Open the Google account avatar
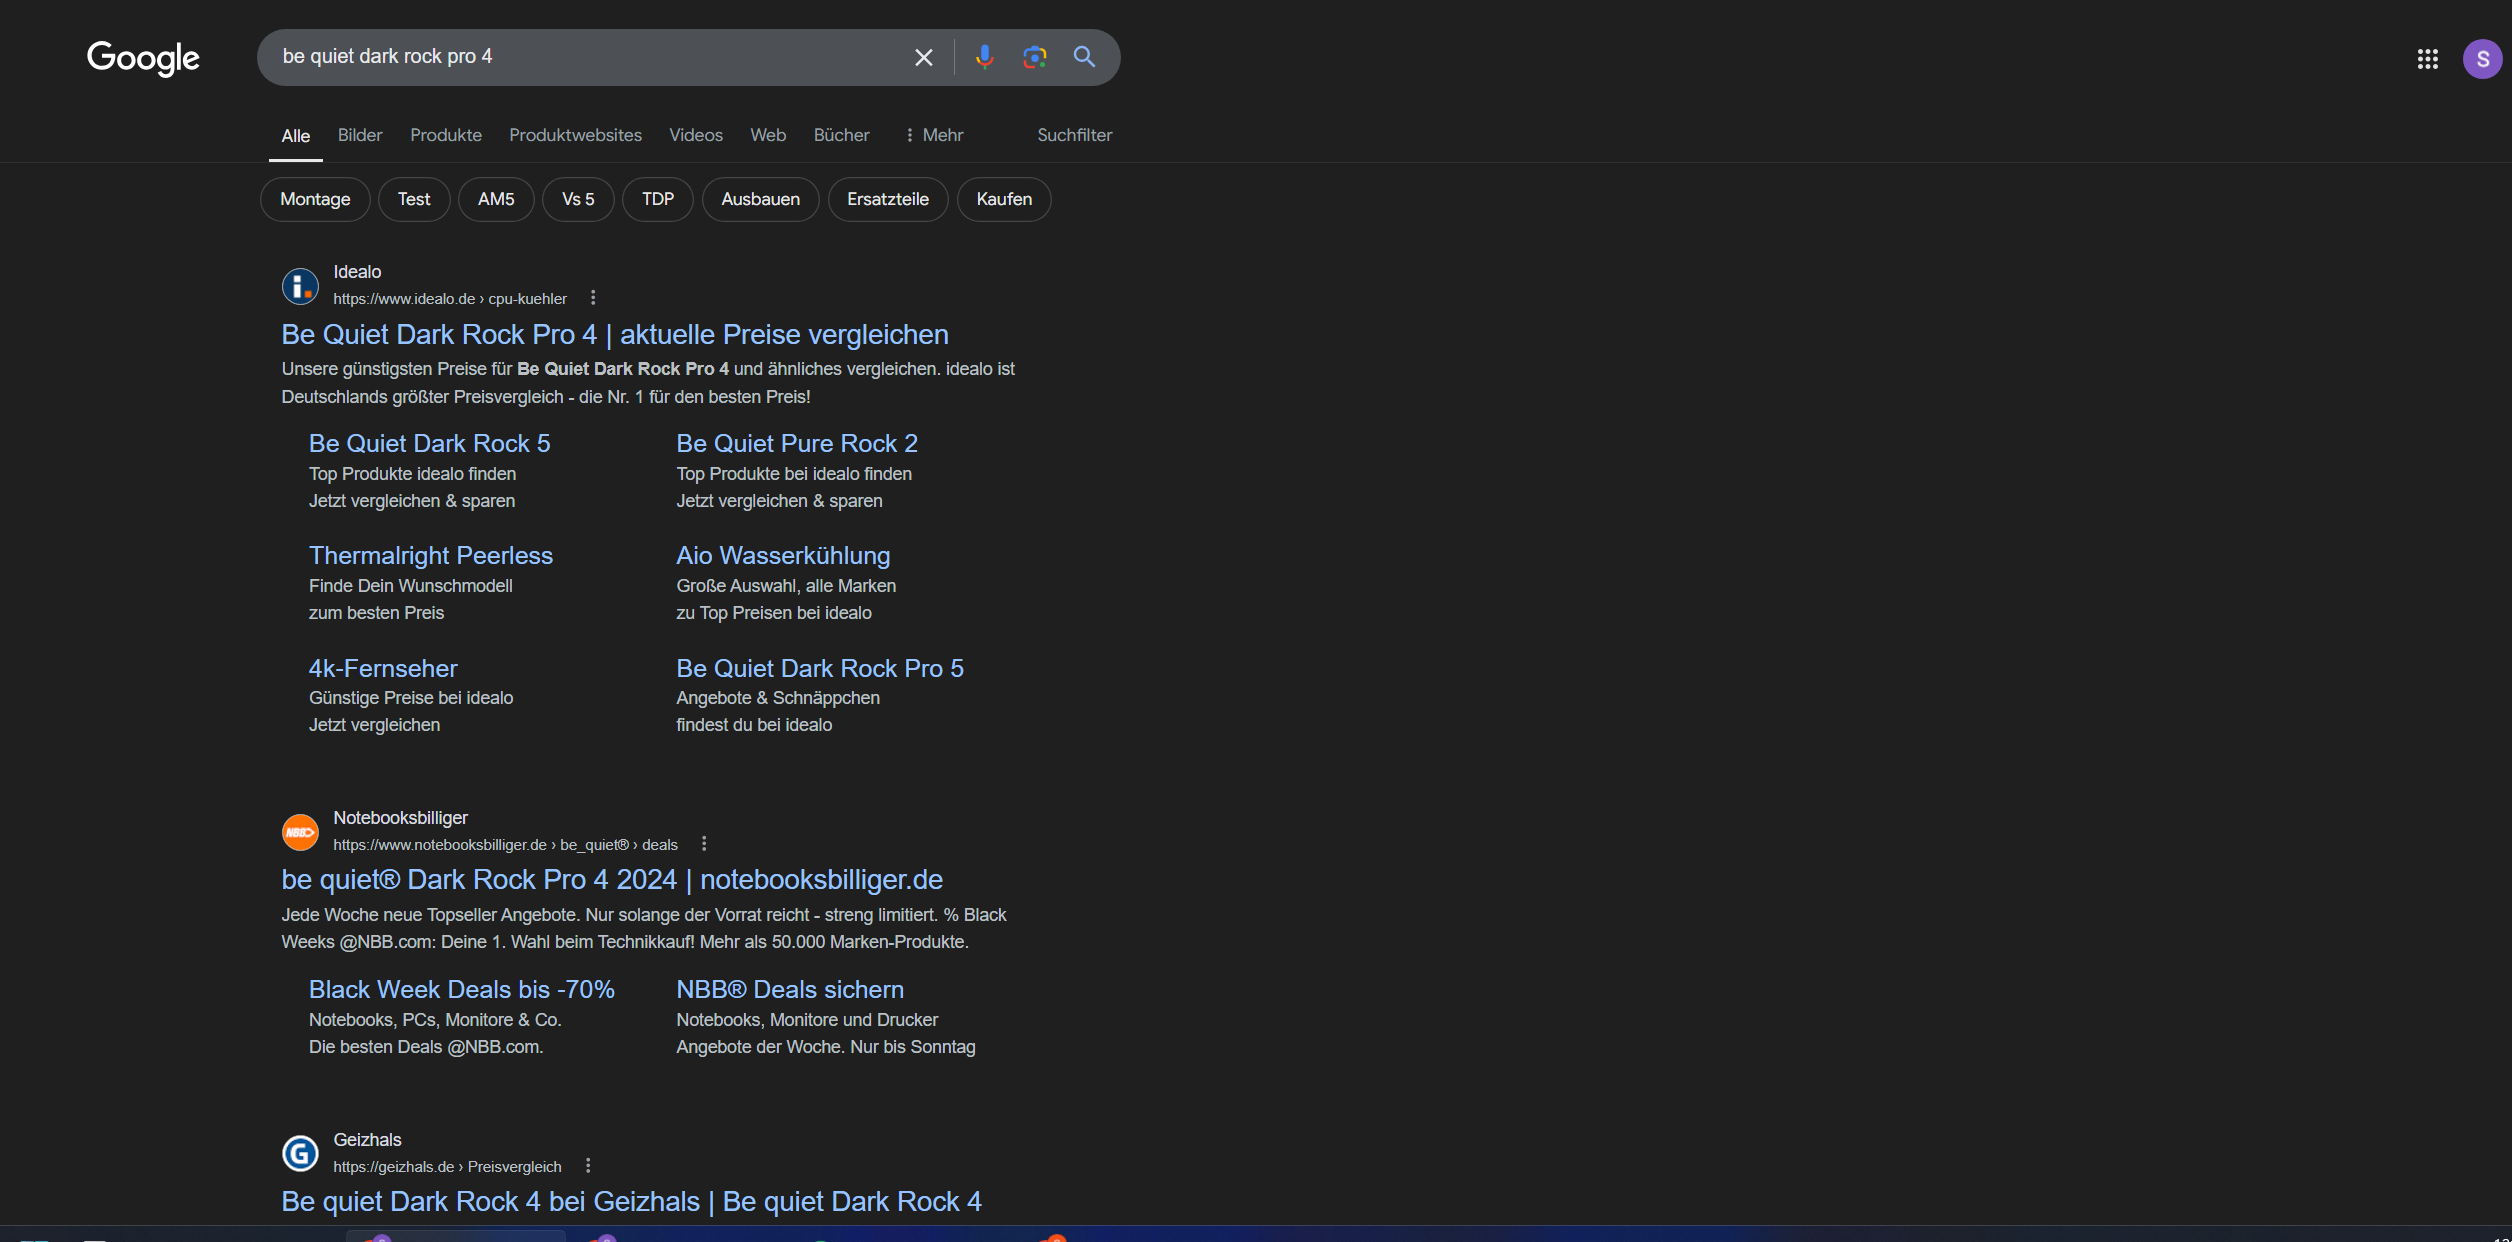The image size is (2512, 1242). click(x=2482, y=59)
